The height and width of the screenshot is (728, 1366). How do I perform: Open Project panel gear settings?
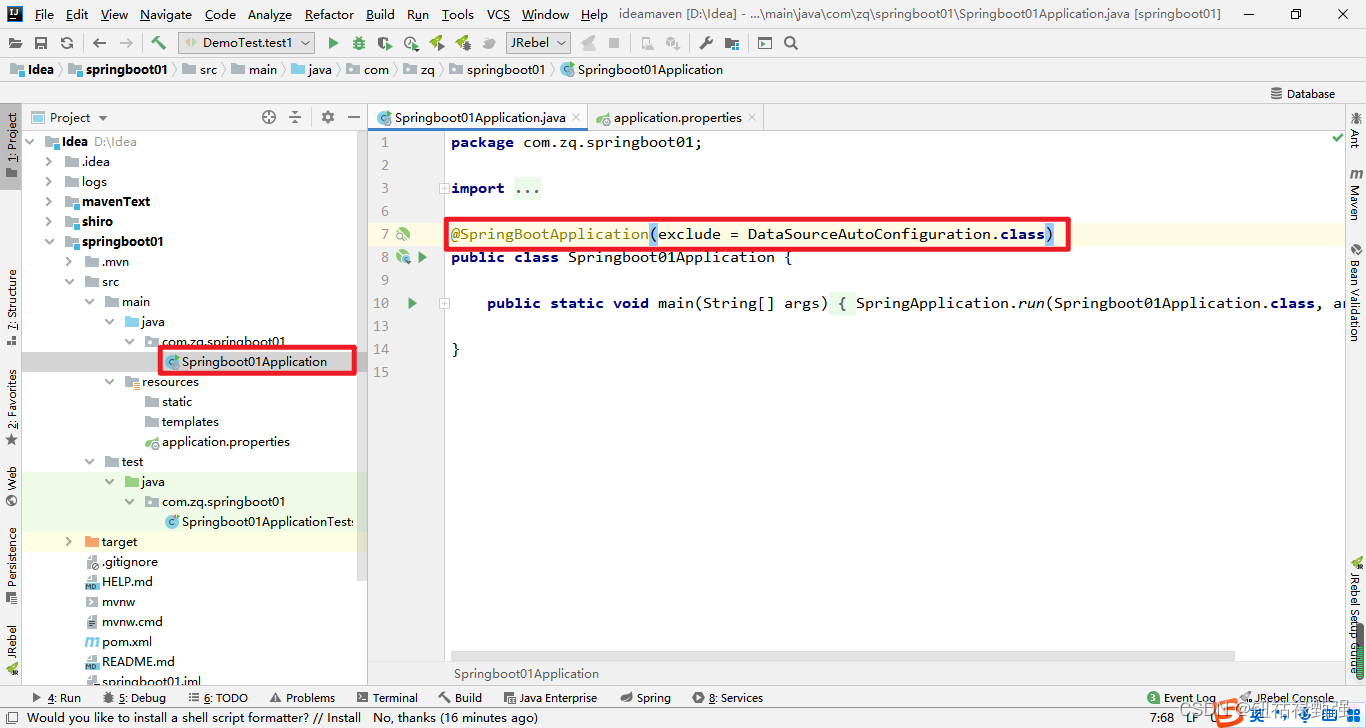pos(328,117)
